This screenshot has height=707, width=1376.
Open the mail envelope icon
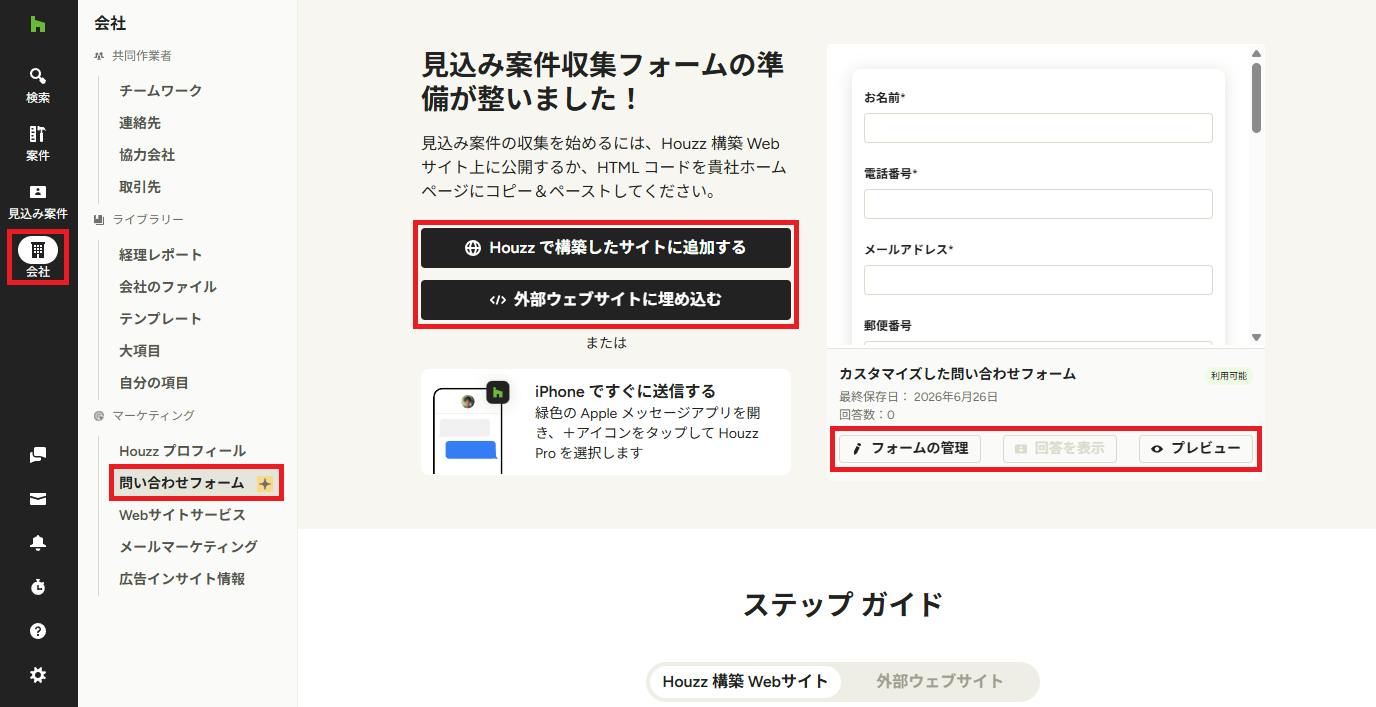tap(38, 499)
